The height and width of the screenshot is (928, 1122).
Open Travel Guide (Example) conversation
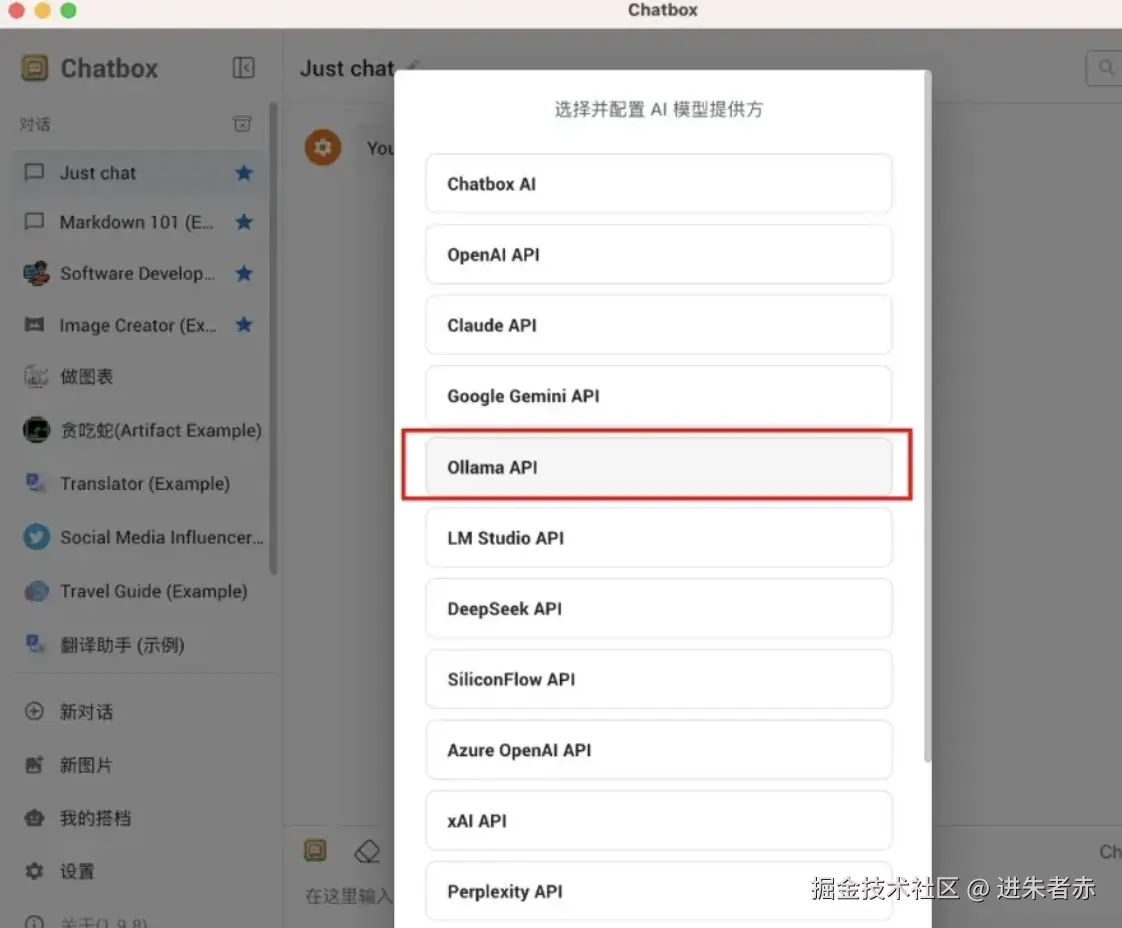[140, 591]
